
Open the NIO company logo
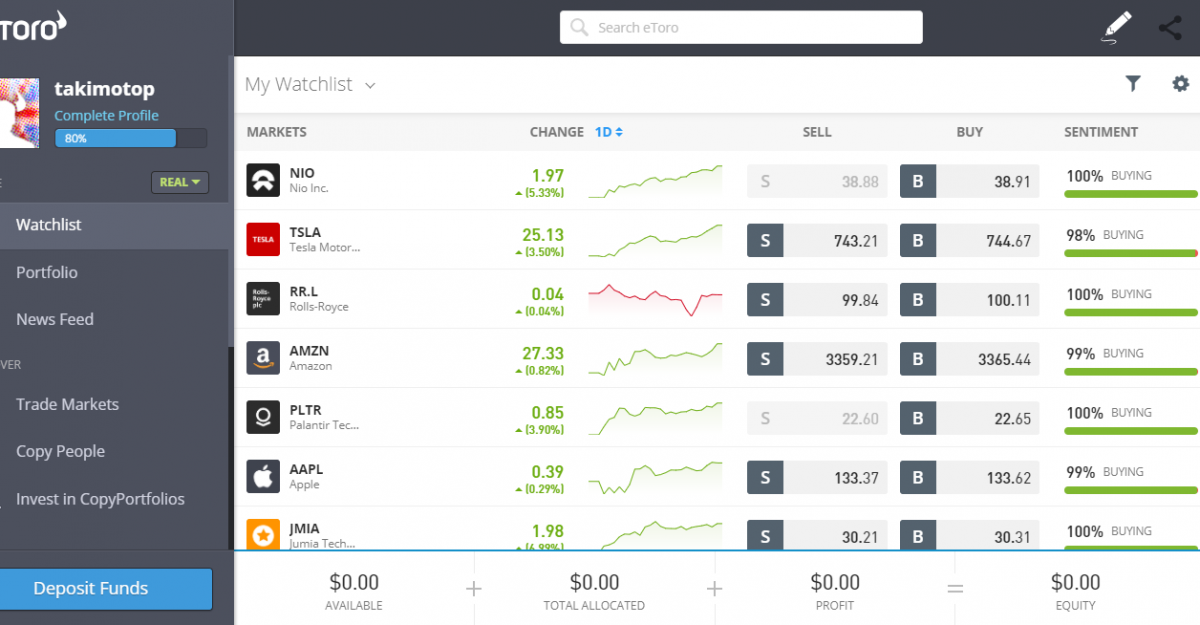coord(263,180)
